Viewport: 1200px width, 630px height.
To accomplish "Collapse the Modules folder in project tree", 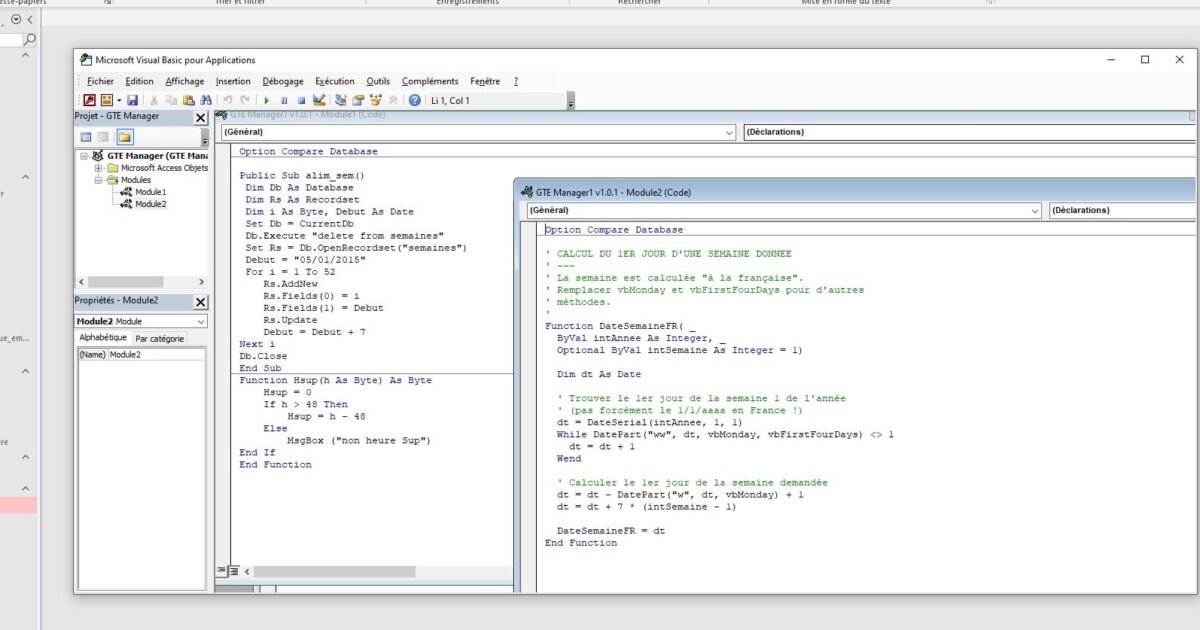I will [99, 180].
